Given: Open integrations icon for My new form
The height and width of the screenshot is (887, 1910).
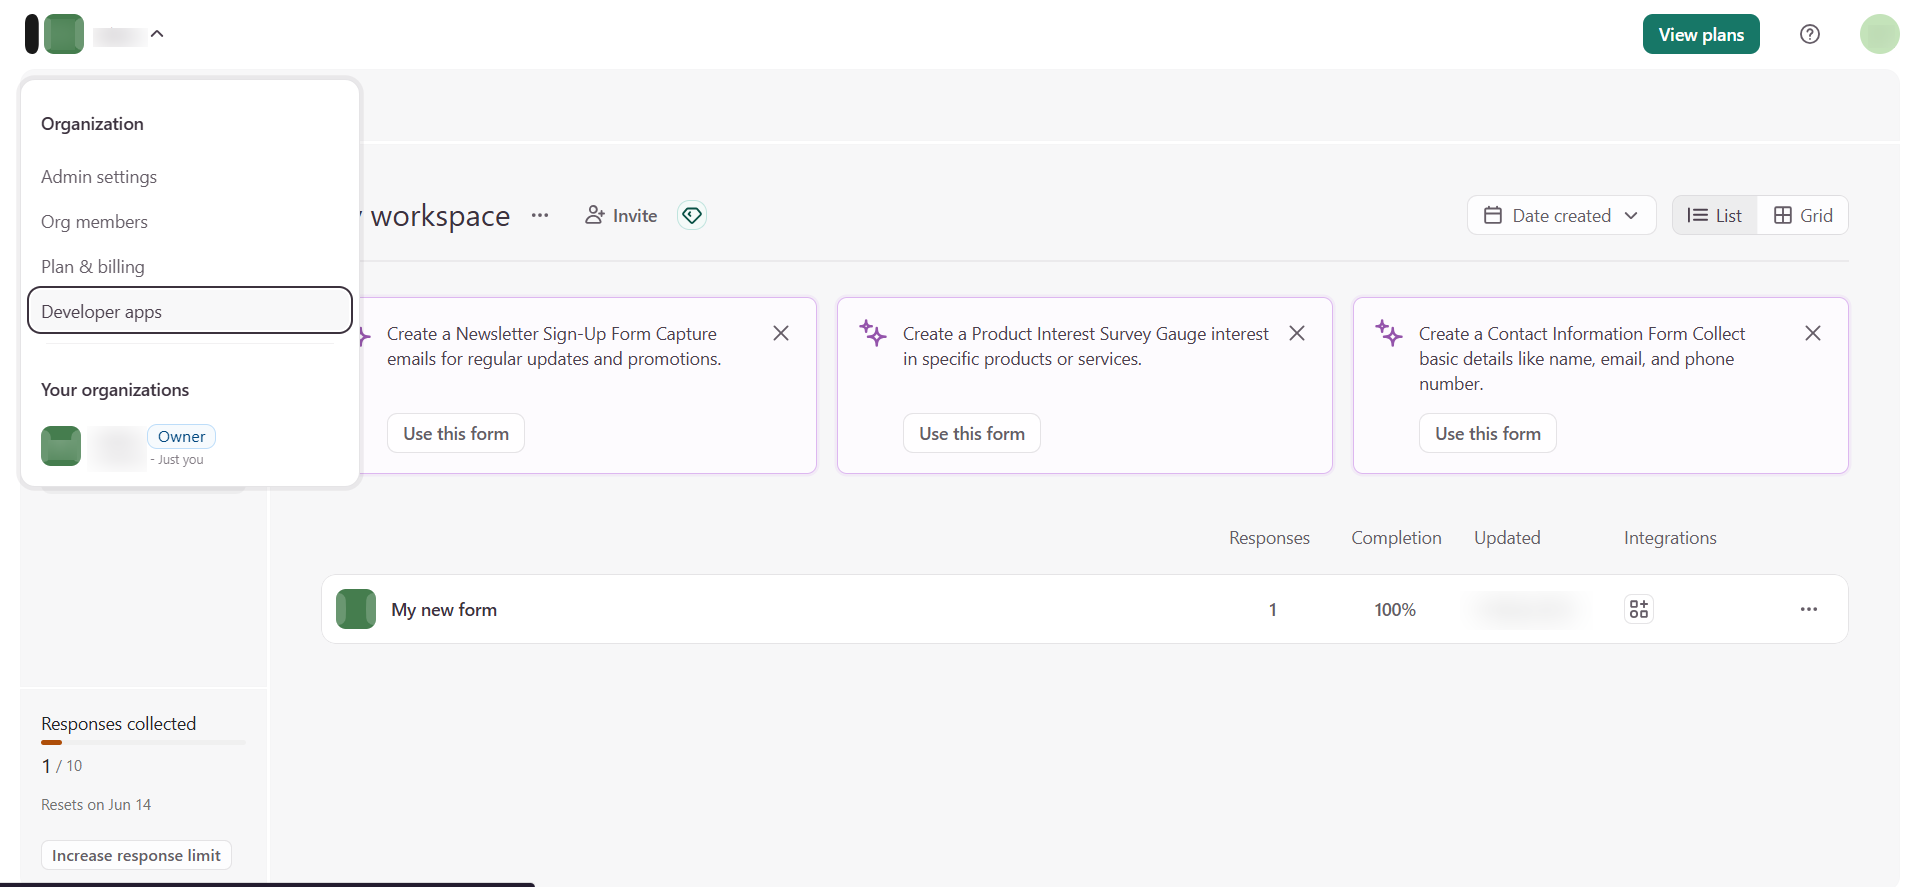Looking at the screenshot, I should [1638, 609].
